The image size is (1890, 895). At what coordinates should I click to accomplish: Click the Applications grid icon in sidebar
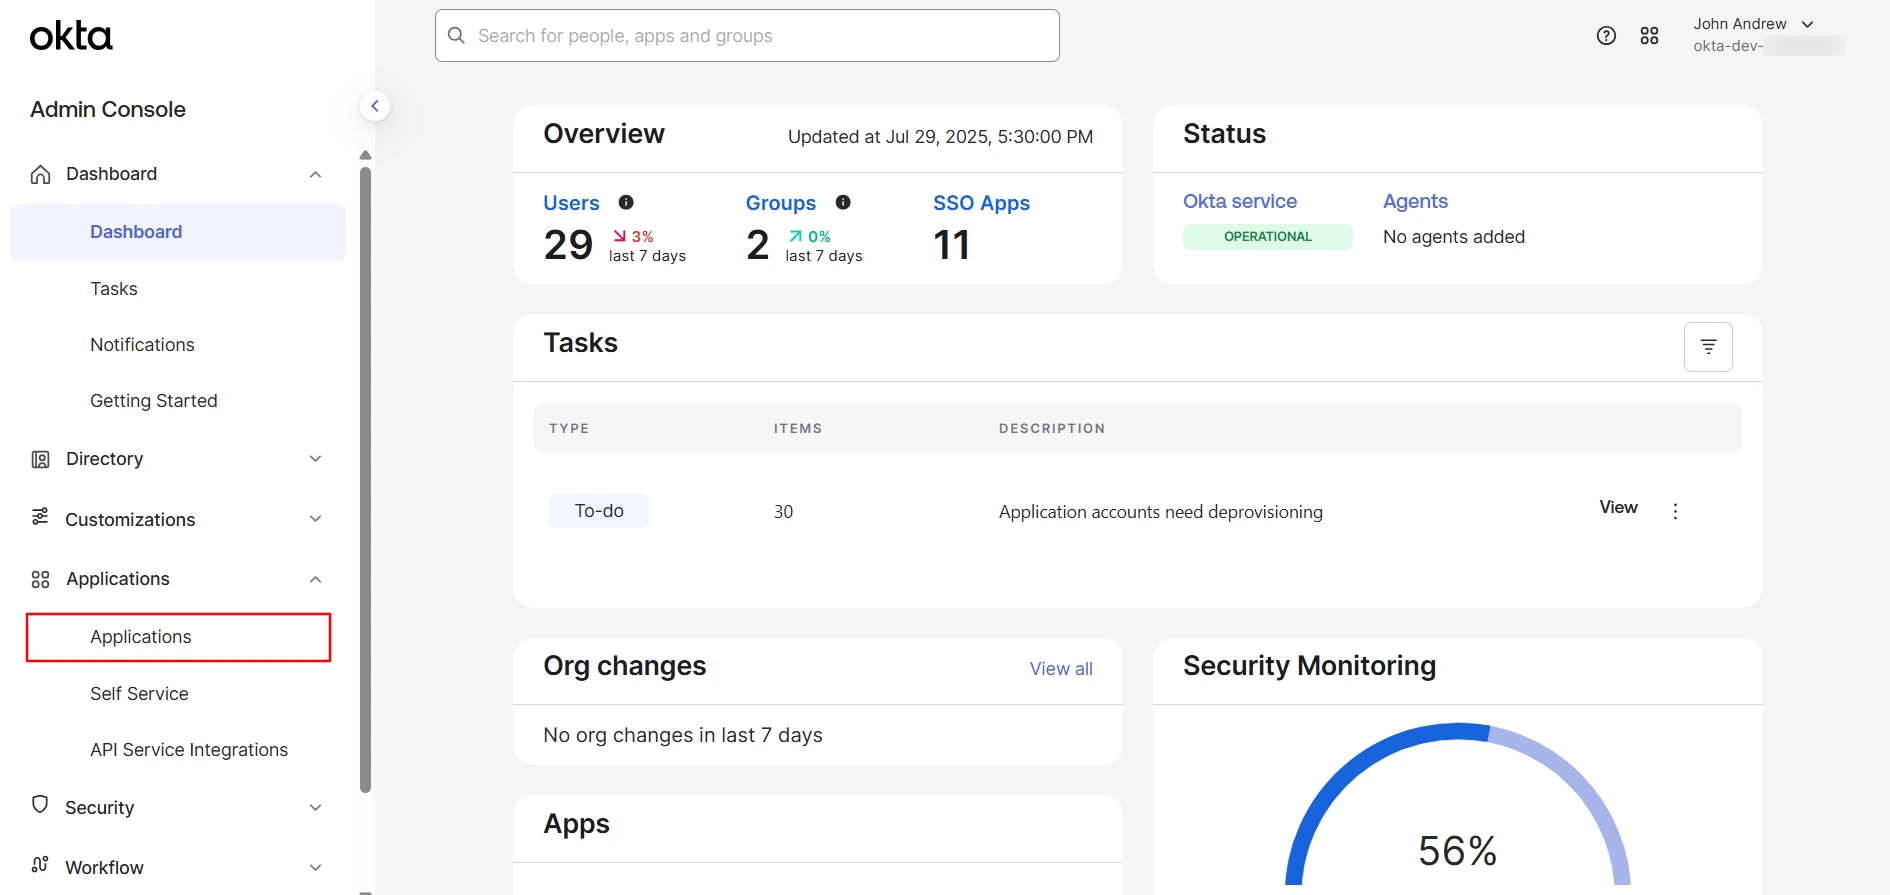coord(40,579)
